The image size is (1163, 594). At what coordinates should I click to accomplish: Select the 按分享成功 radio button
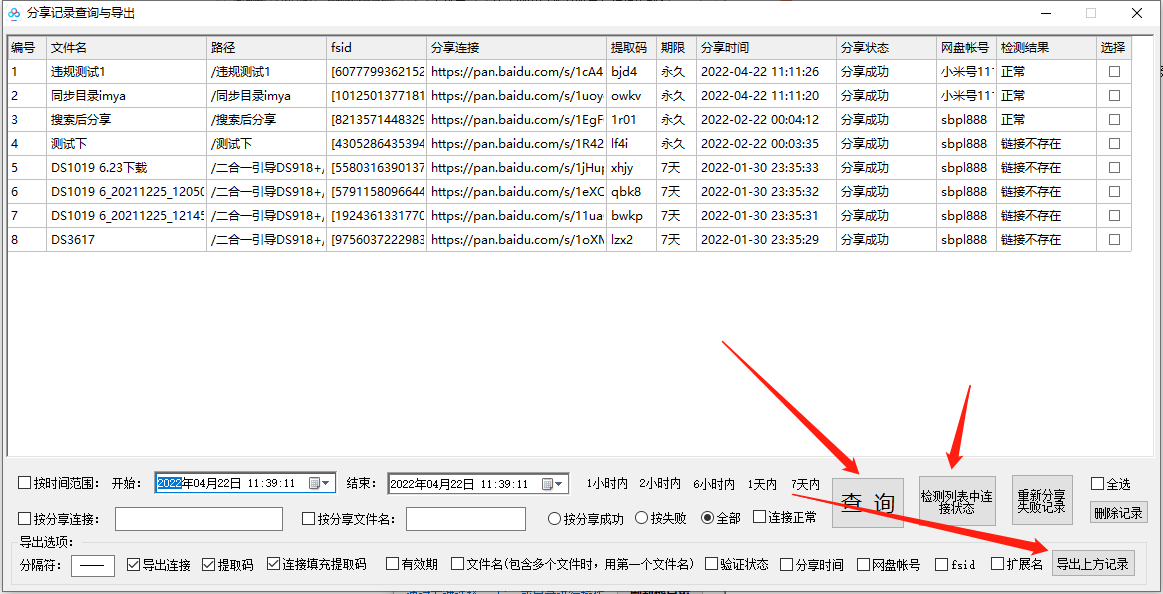[553, 519]
